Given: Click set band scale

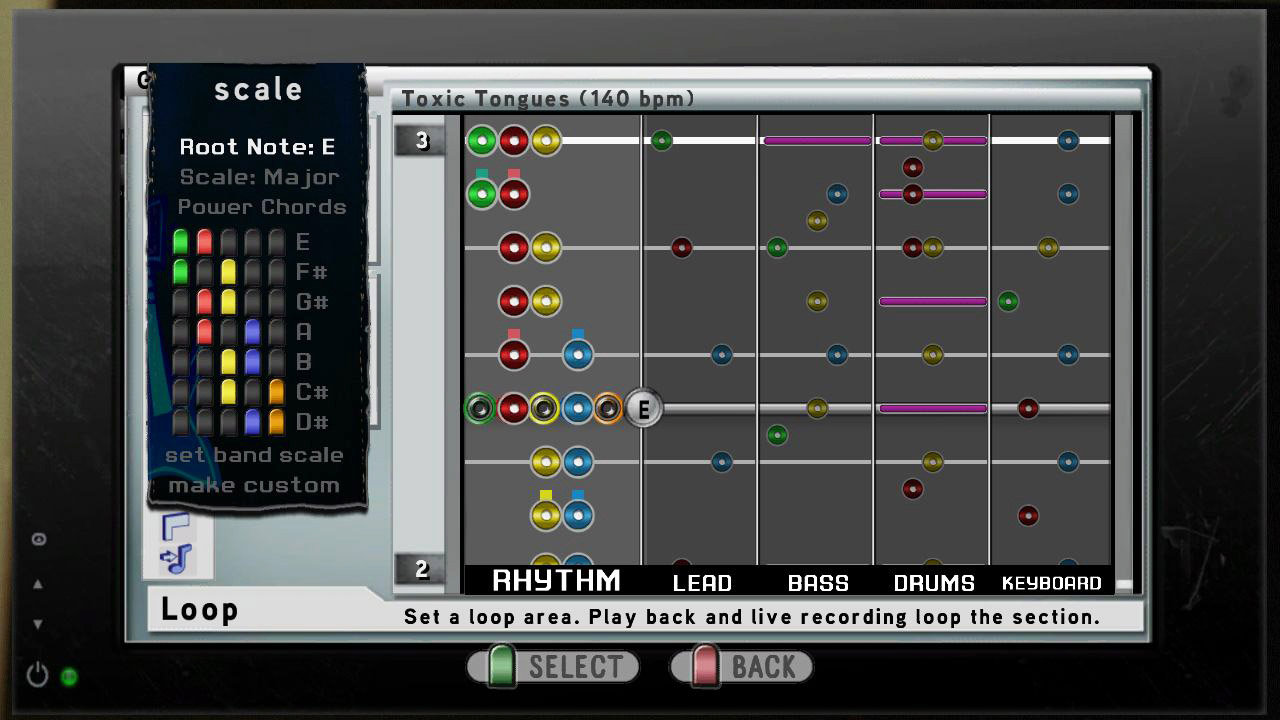Looking at the screenshot, I should pyautogui.click(x=256, y=455).
